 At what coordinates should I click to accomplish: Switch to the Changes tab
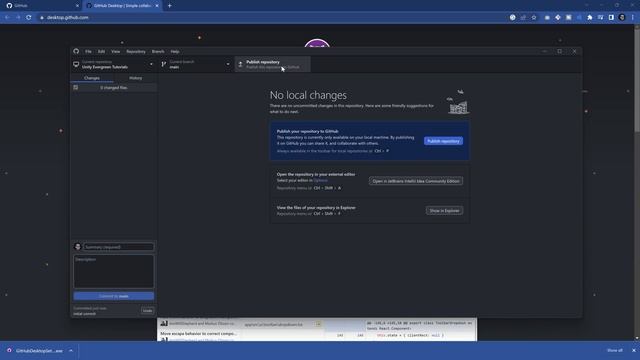(x=92, y=78)
